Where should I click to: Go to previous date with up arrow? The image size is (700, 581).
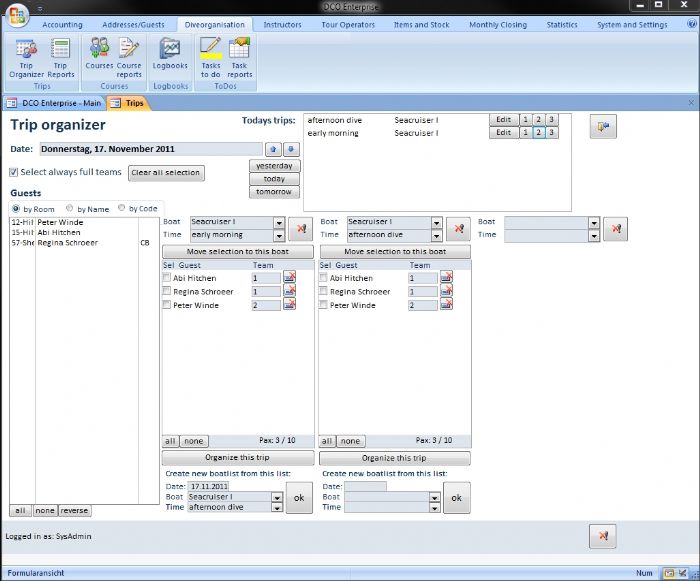tap(273, 150)
